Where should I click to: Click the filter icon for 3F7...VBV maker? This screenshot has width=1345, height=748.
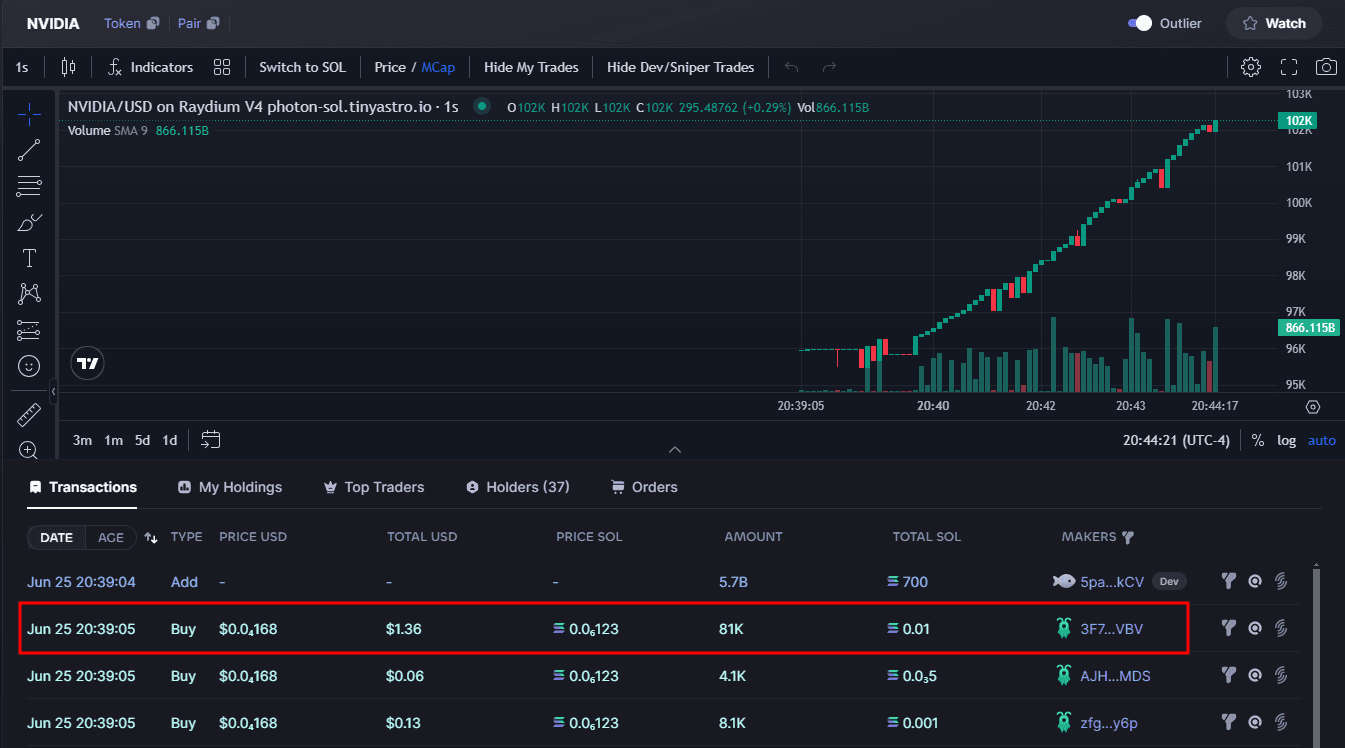1229,628
